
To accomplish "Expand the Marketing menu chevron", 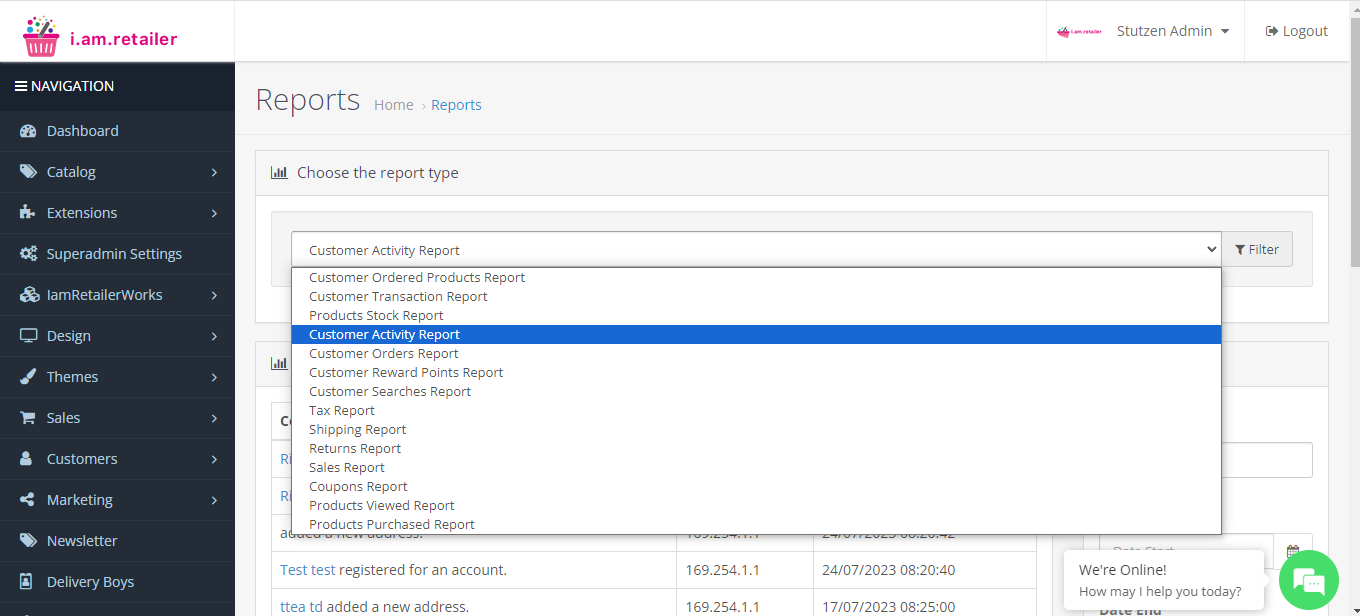I will coord(214,501).
